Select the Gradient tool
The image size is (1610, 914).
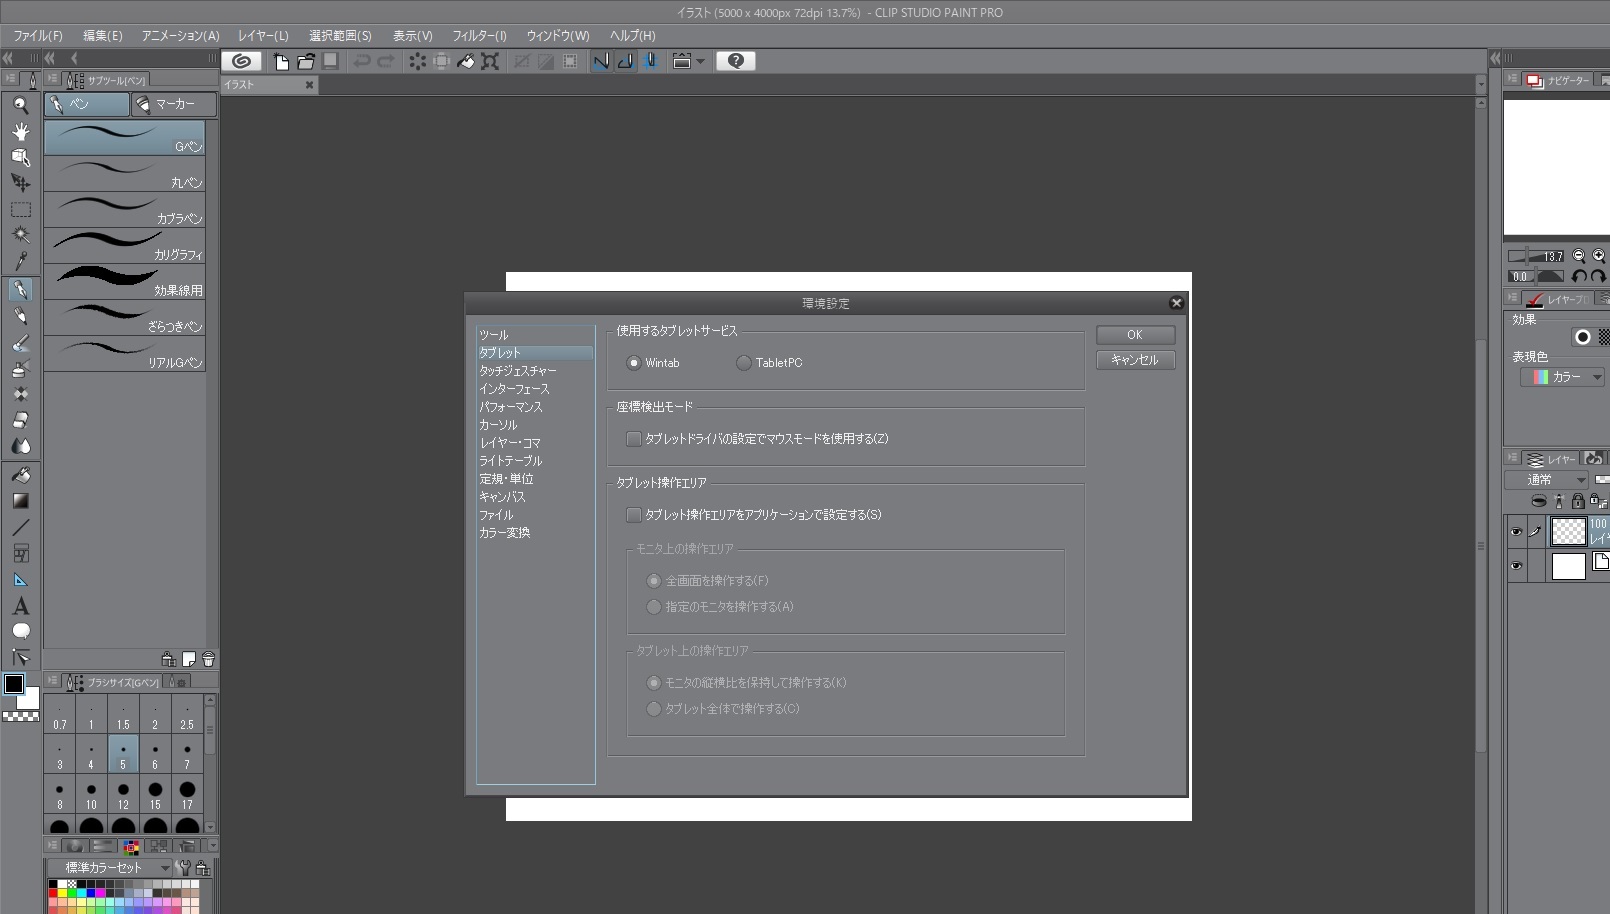tap(20, 501)
